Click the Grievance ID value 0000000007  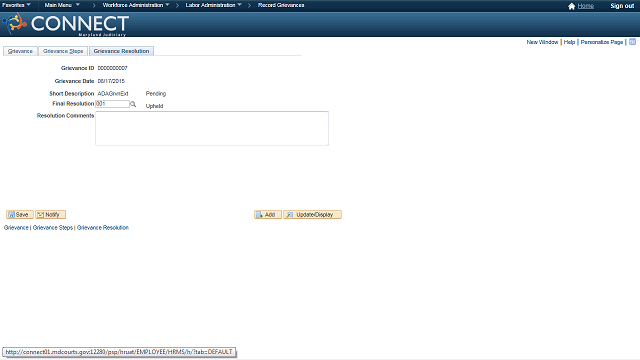click(113, 68)
